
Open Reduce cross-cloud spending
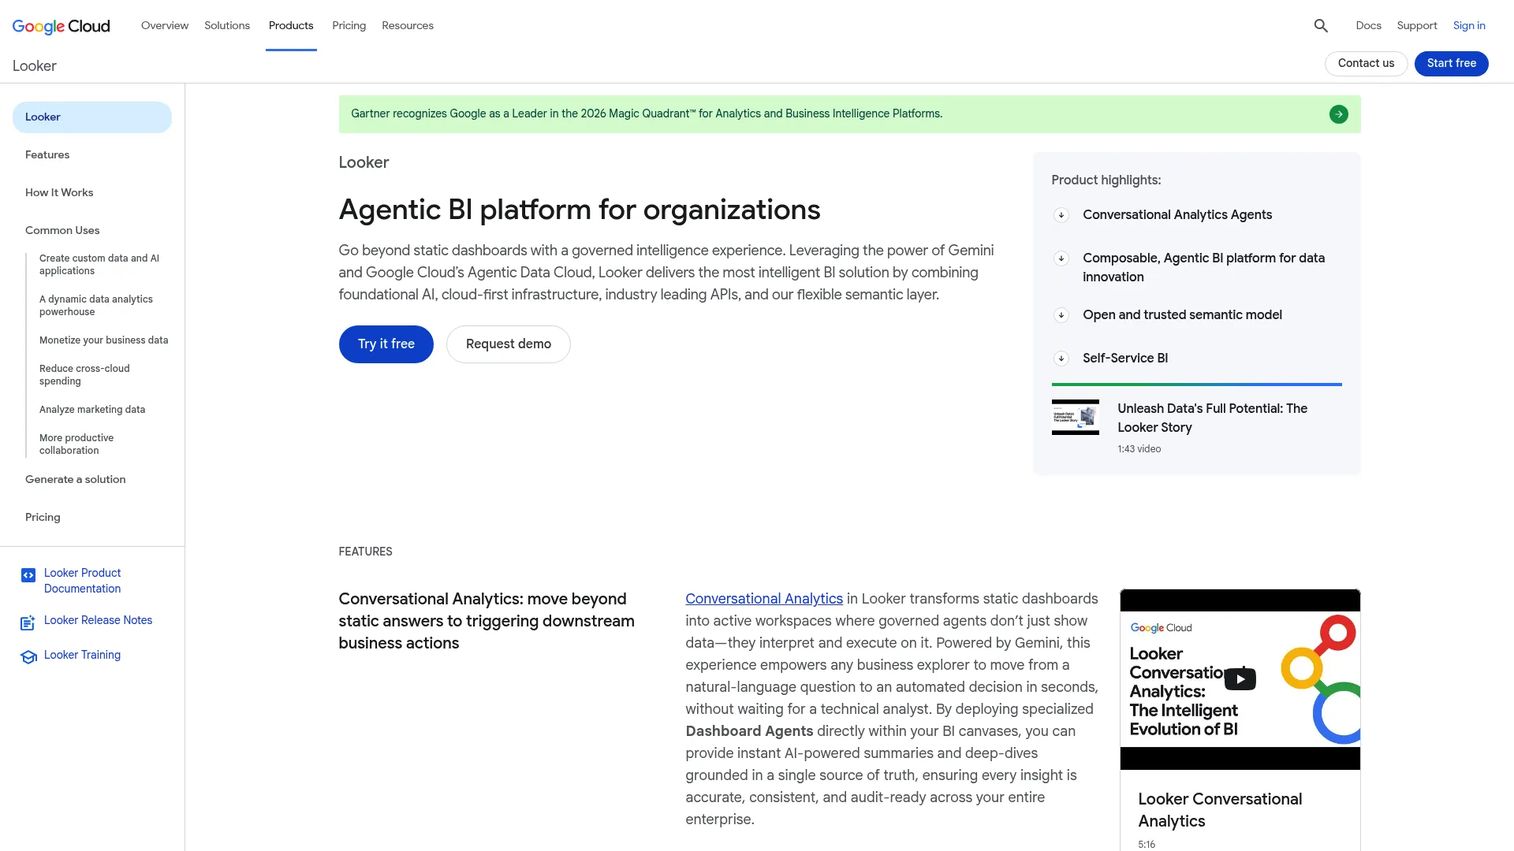[84, 375]
